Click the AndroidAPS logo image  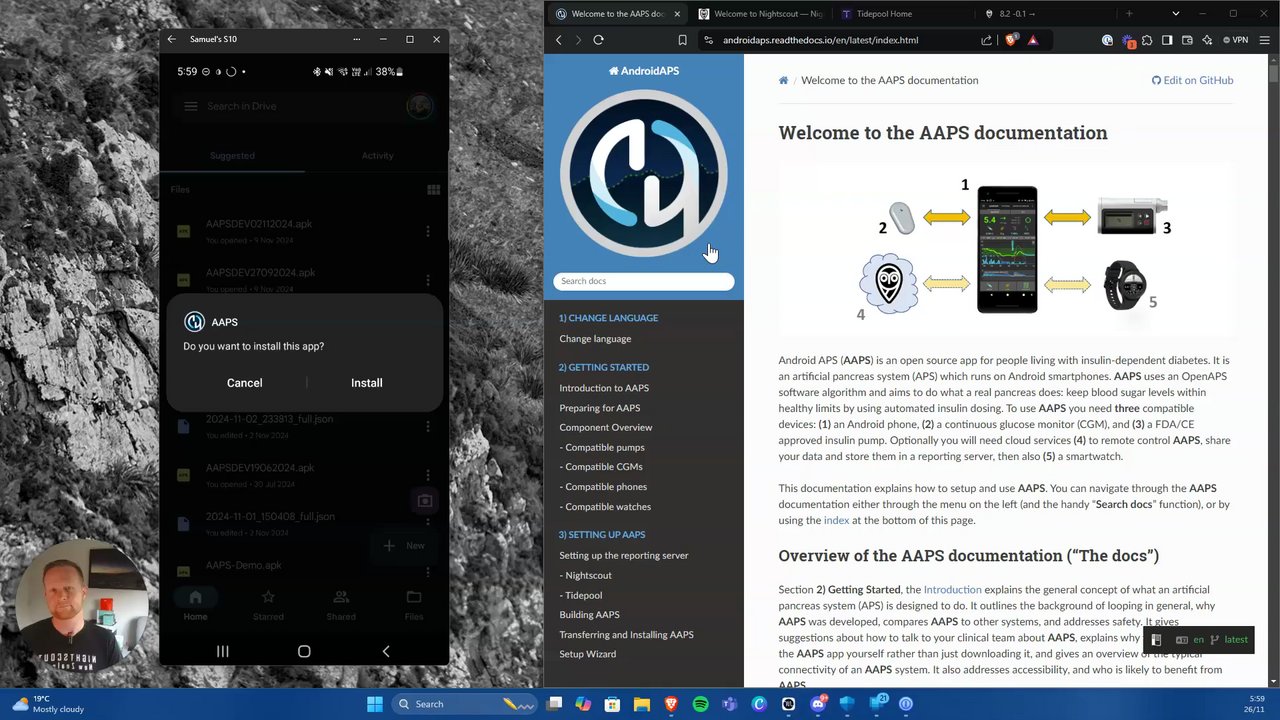click(x=644, y=173)
